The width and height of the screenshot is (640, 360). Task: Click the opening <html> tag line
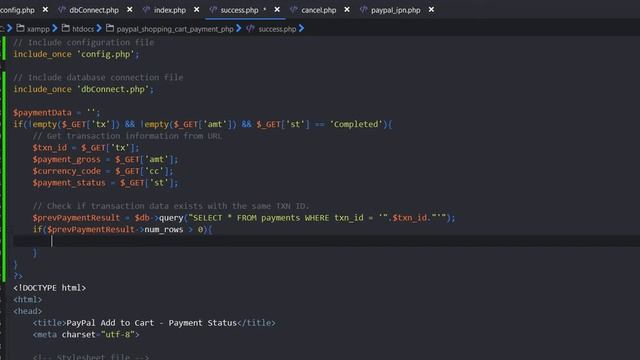27,300
